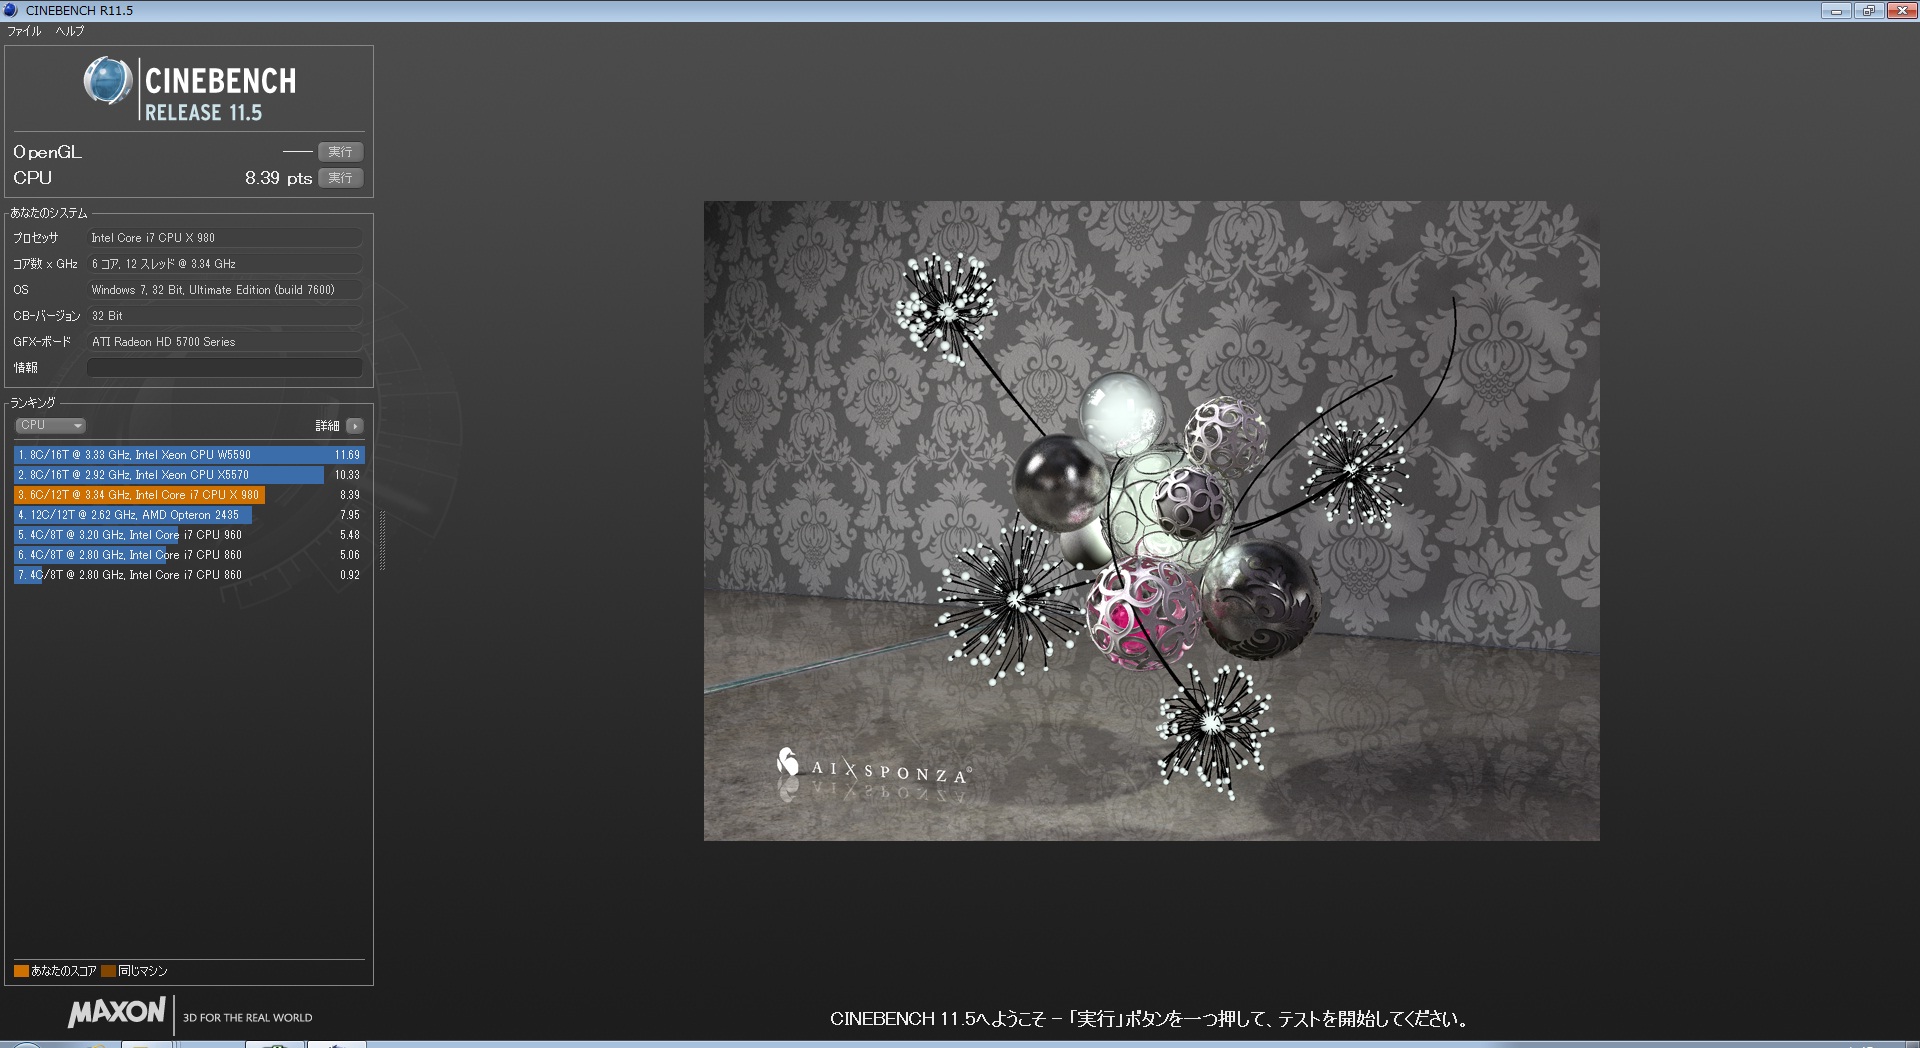Open the ファイル menu
1920x1048 pixels.
(25, 31)
